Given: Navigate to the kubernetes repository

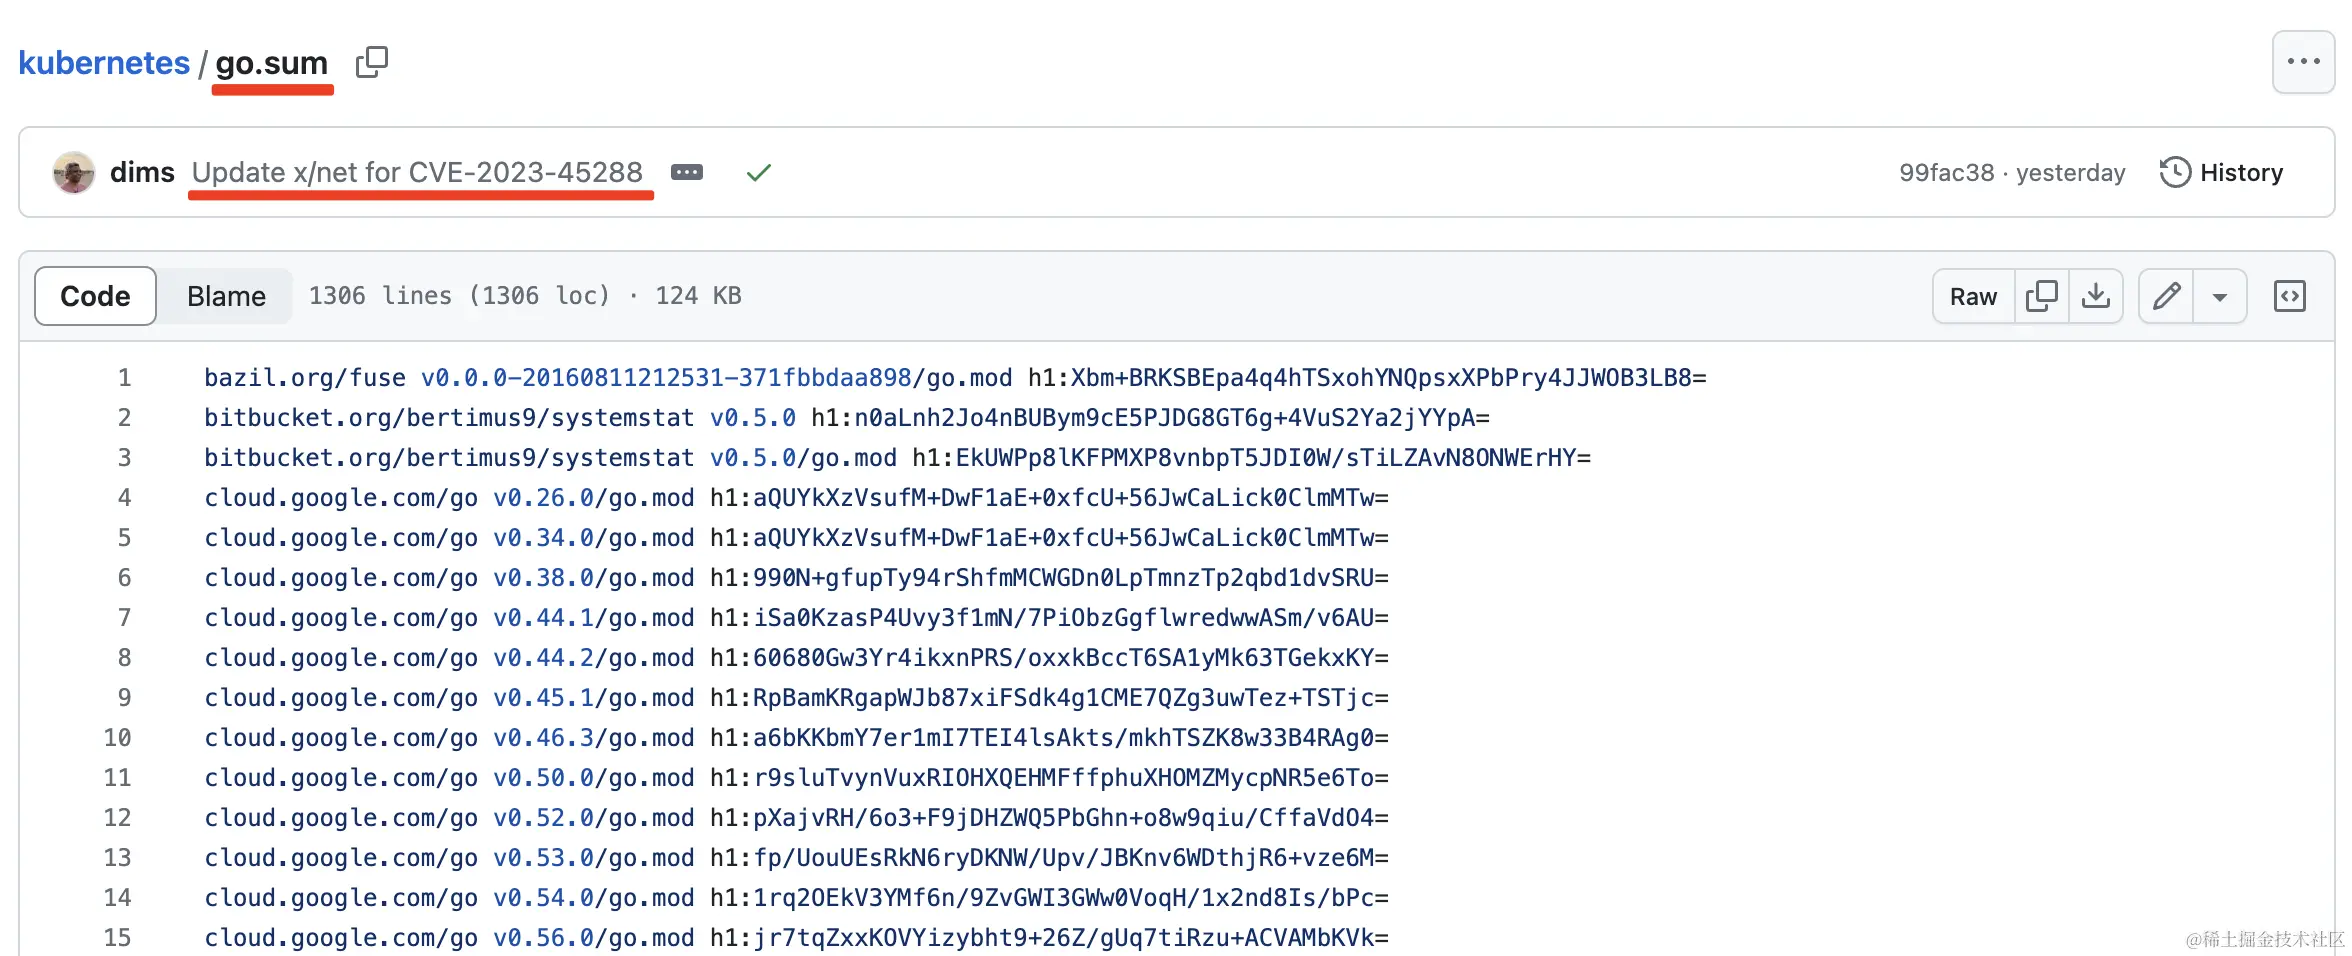Looking at the screenshot, I should coord(104,61).
